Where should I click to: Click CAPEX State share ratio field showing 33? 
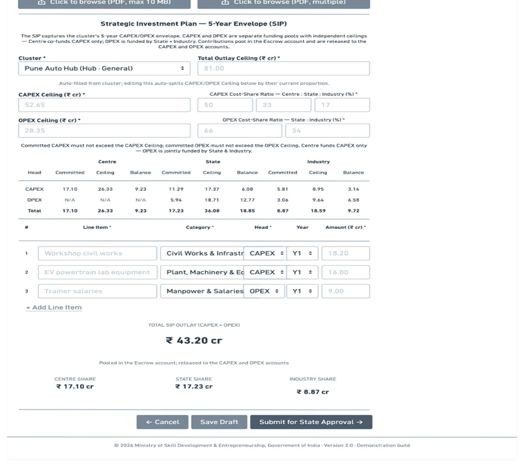coord(284,105)
